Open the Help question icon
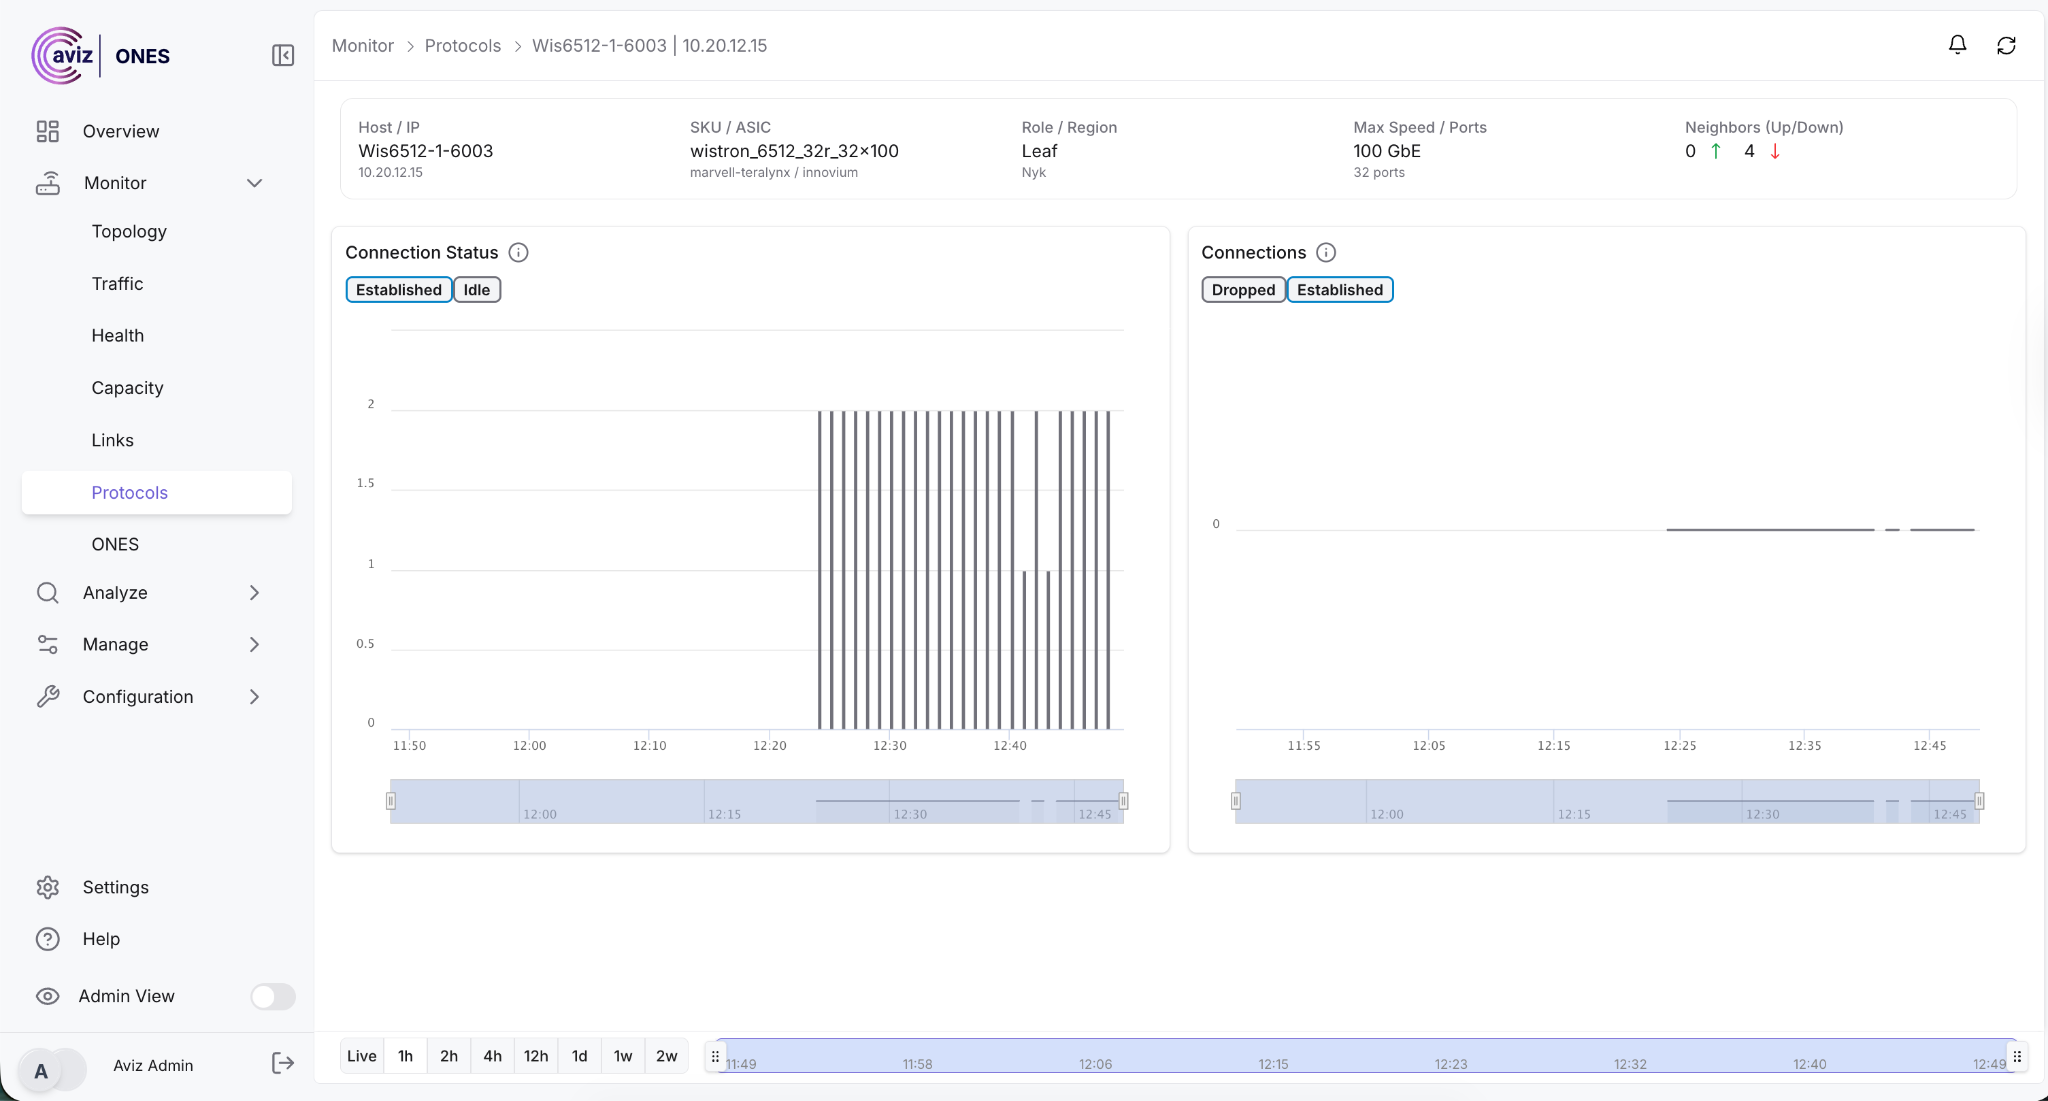 47,939
